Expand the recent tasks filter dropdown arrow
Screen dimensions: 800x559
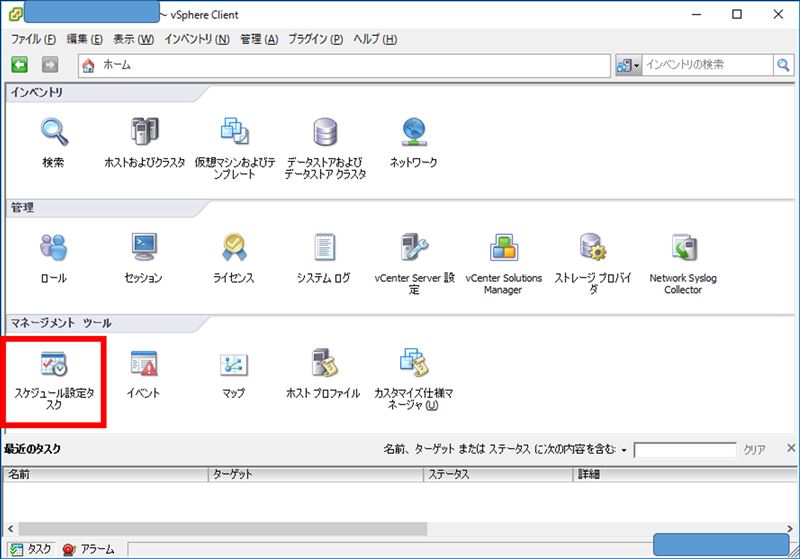coord(624,450)
